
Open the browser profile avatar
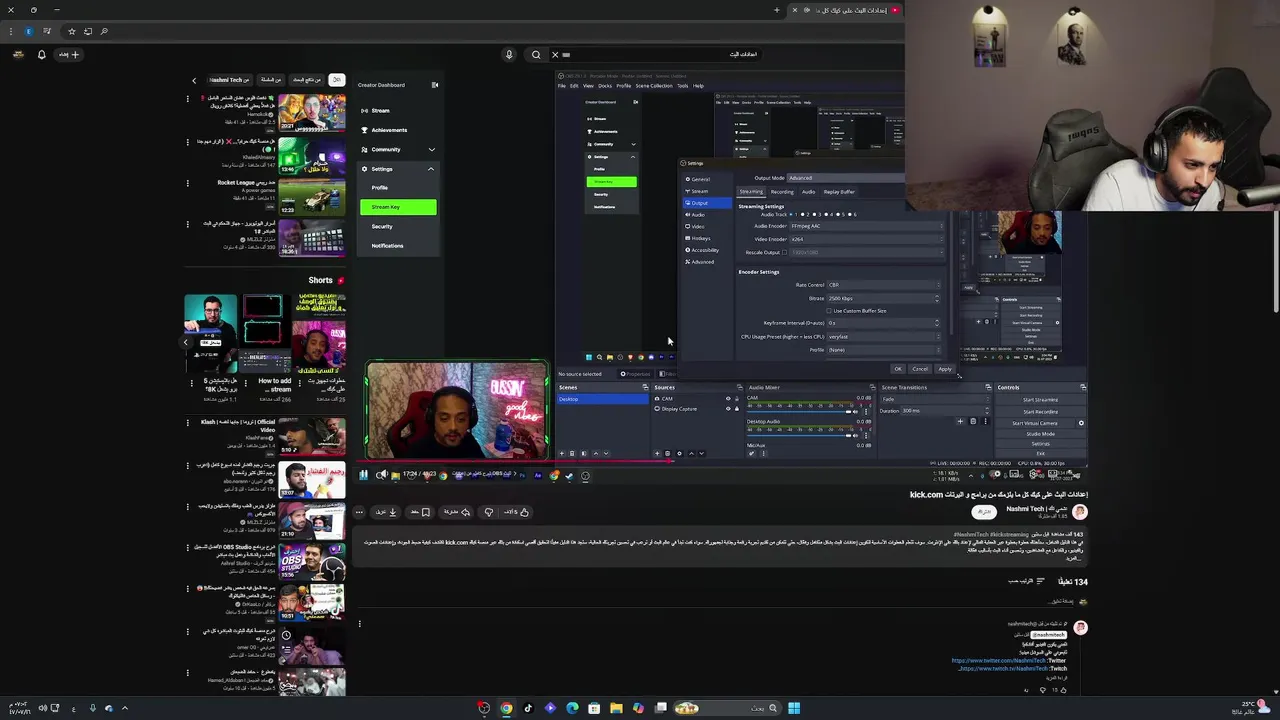point(28,31)
